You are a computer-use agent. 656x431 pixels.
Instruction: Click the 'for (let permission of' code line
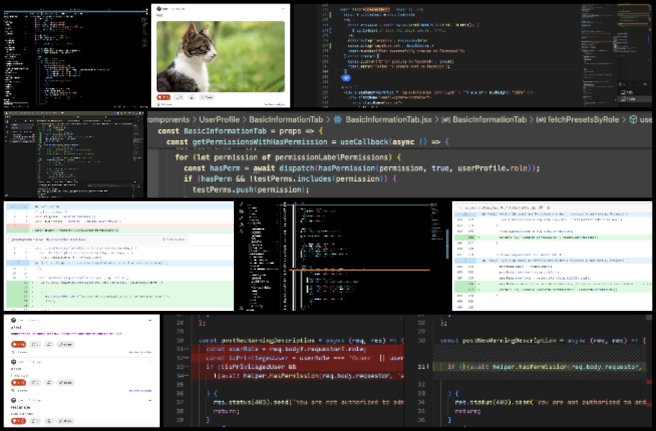pyautogui.click(x=288, y=157)
